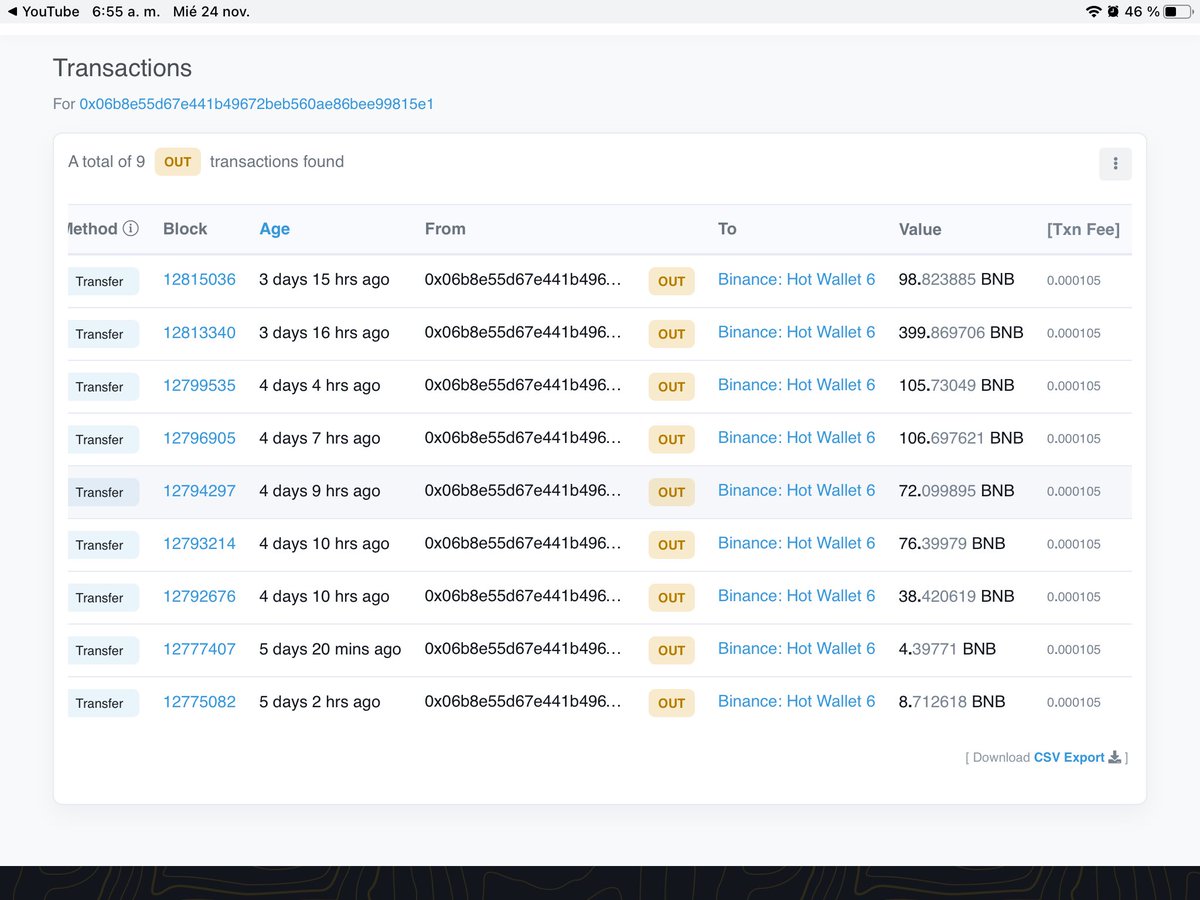The image size is (1200, 900).
Task: Open block 12815036
Action: (x=199, y=280)
